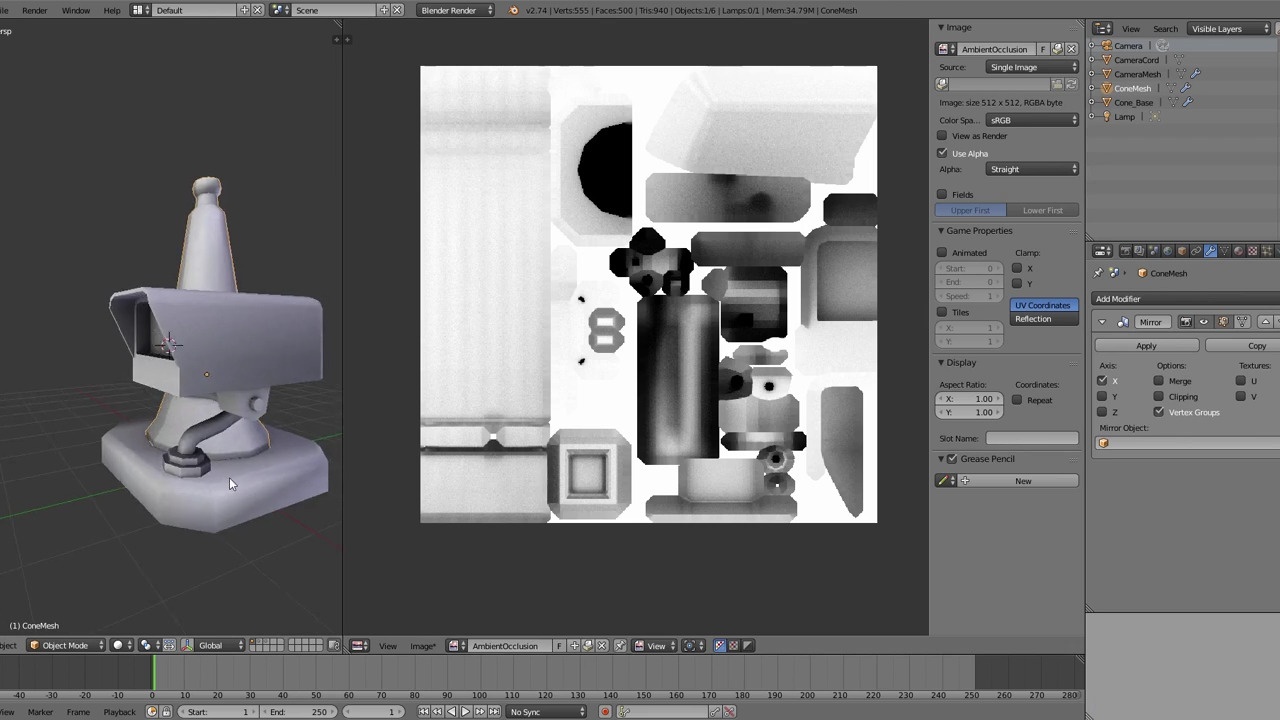Open the Source dropdown showing Single Image
Viewport: 1280px width, 720px height.
click(x=1030, y=67)
